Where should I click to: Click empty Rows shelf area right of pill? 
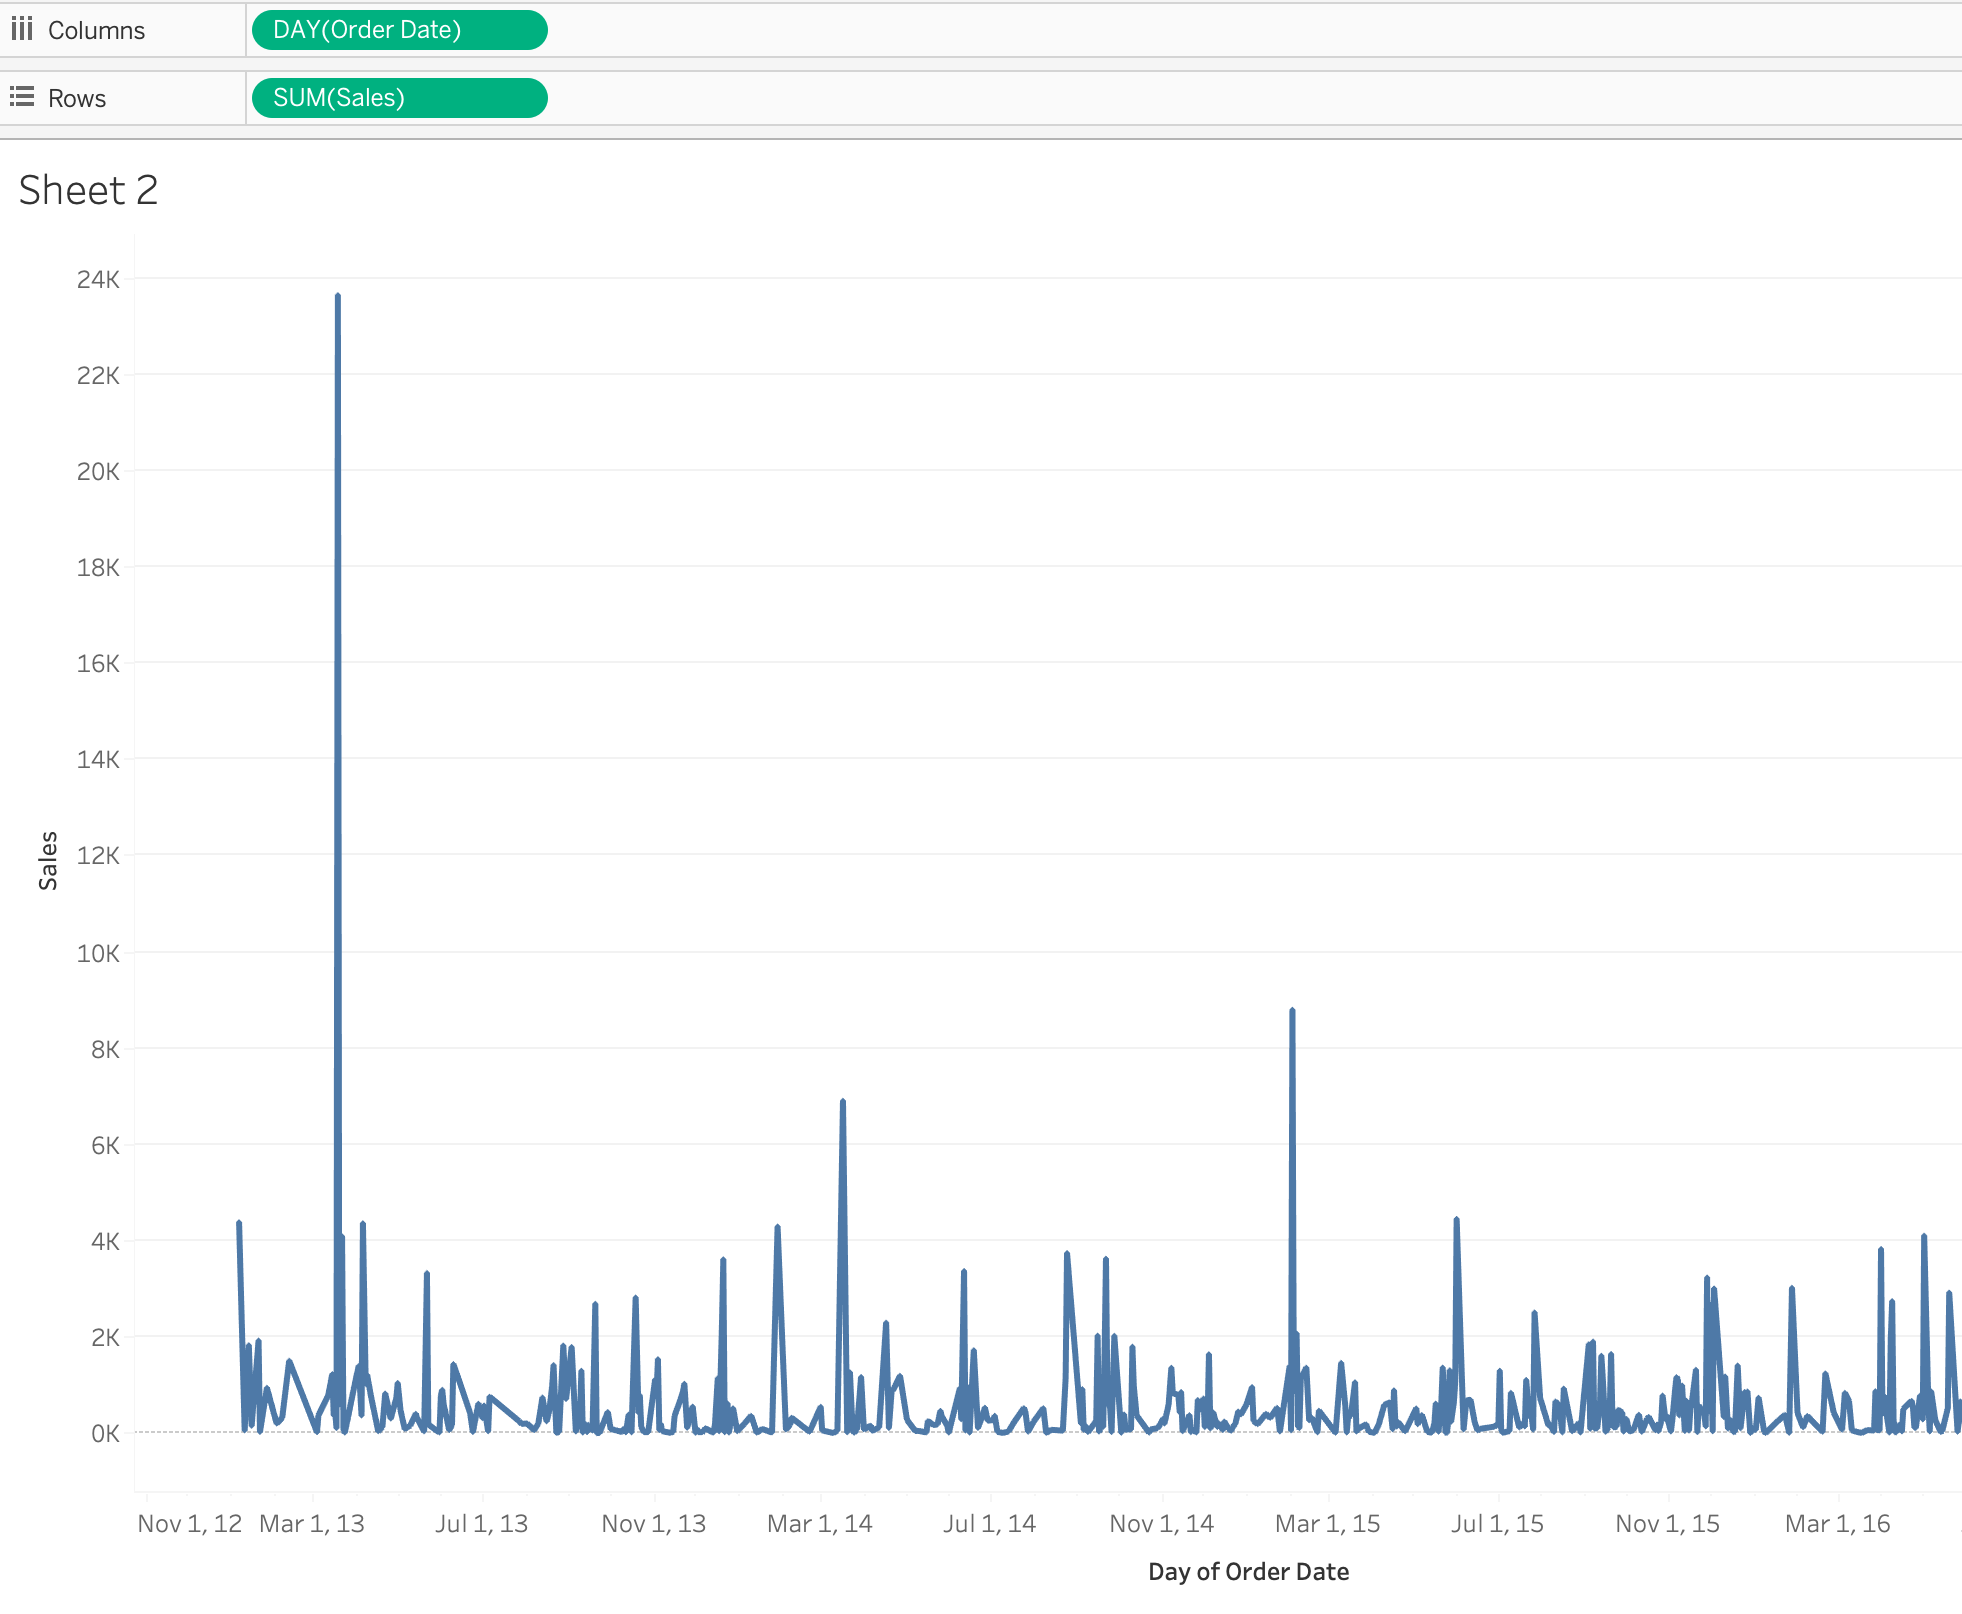click(x=1200, y=98)
